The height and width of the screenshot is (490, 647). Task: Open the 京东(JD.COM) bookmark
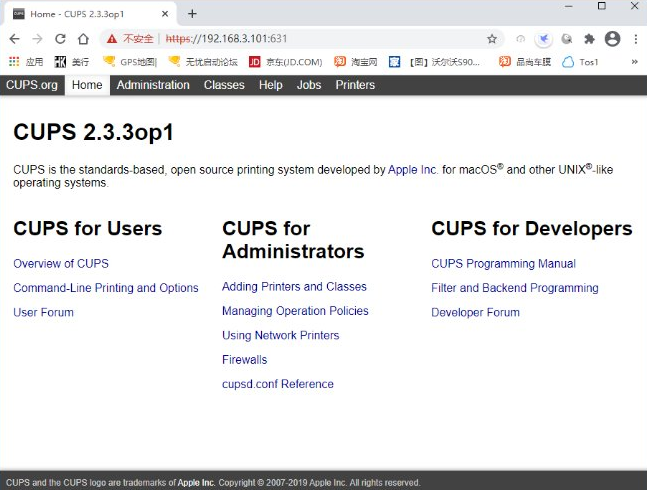285,62
